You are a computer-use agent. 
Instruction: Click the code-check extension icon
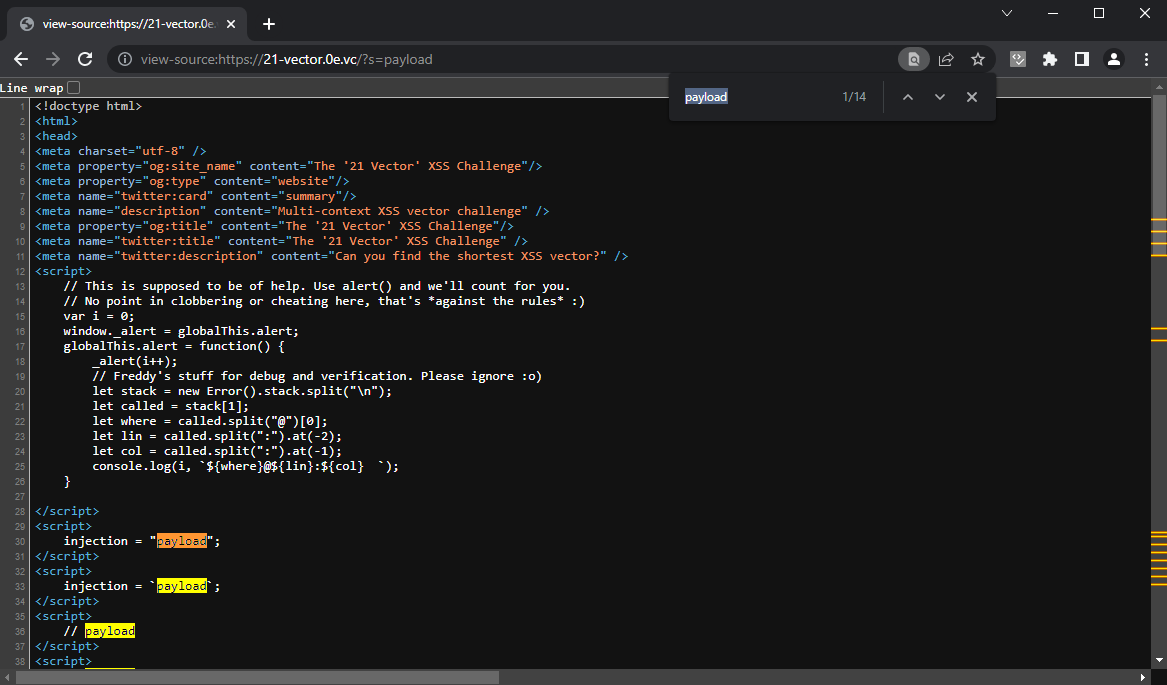[x=1018, y=59]
